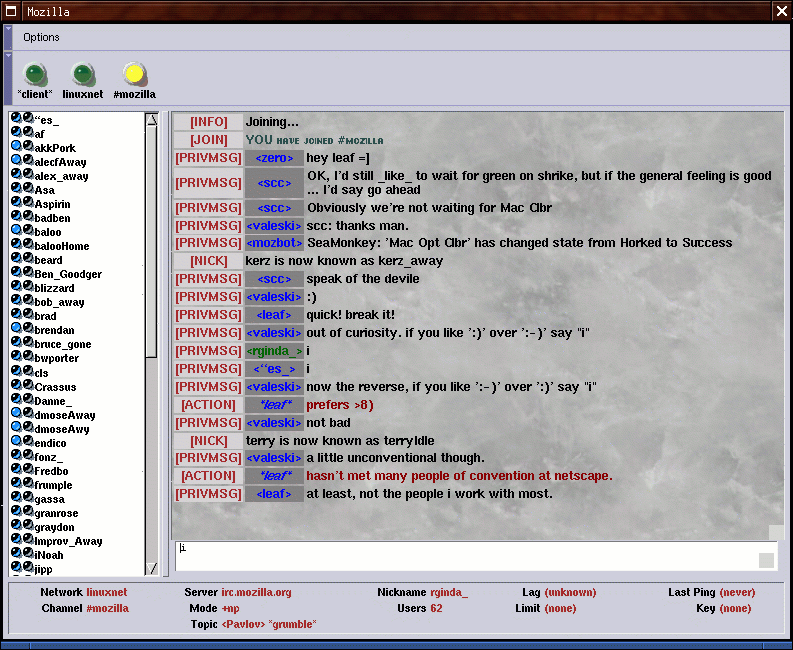
Task: Click the <mozbot> nickname in the chat
Action: coord(274,243)
